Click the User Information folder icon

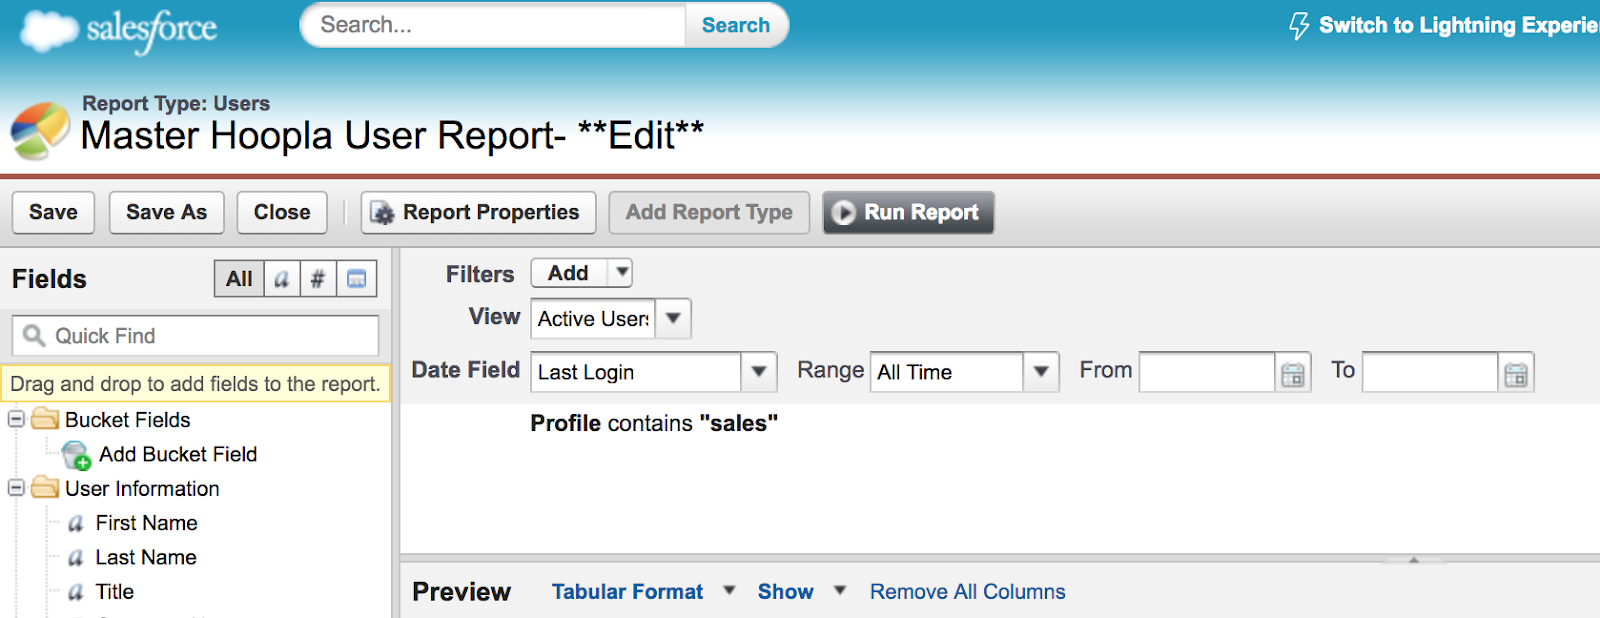click(x=45, y=488)
